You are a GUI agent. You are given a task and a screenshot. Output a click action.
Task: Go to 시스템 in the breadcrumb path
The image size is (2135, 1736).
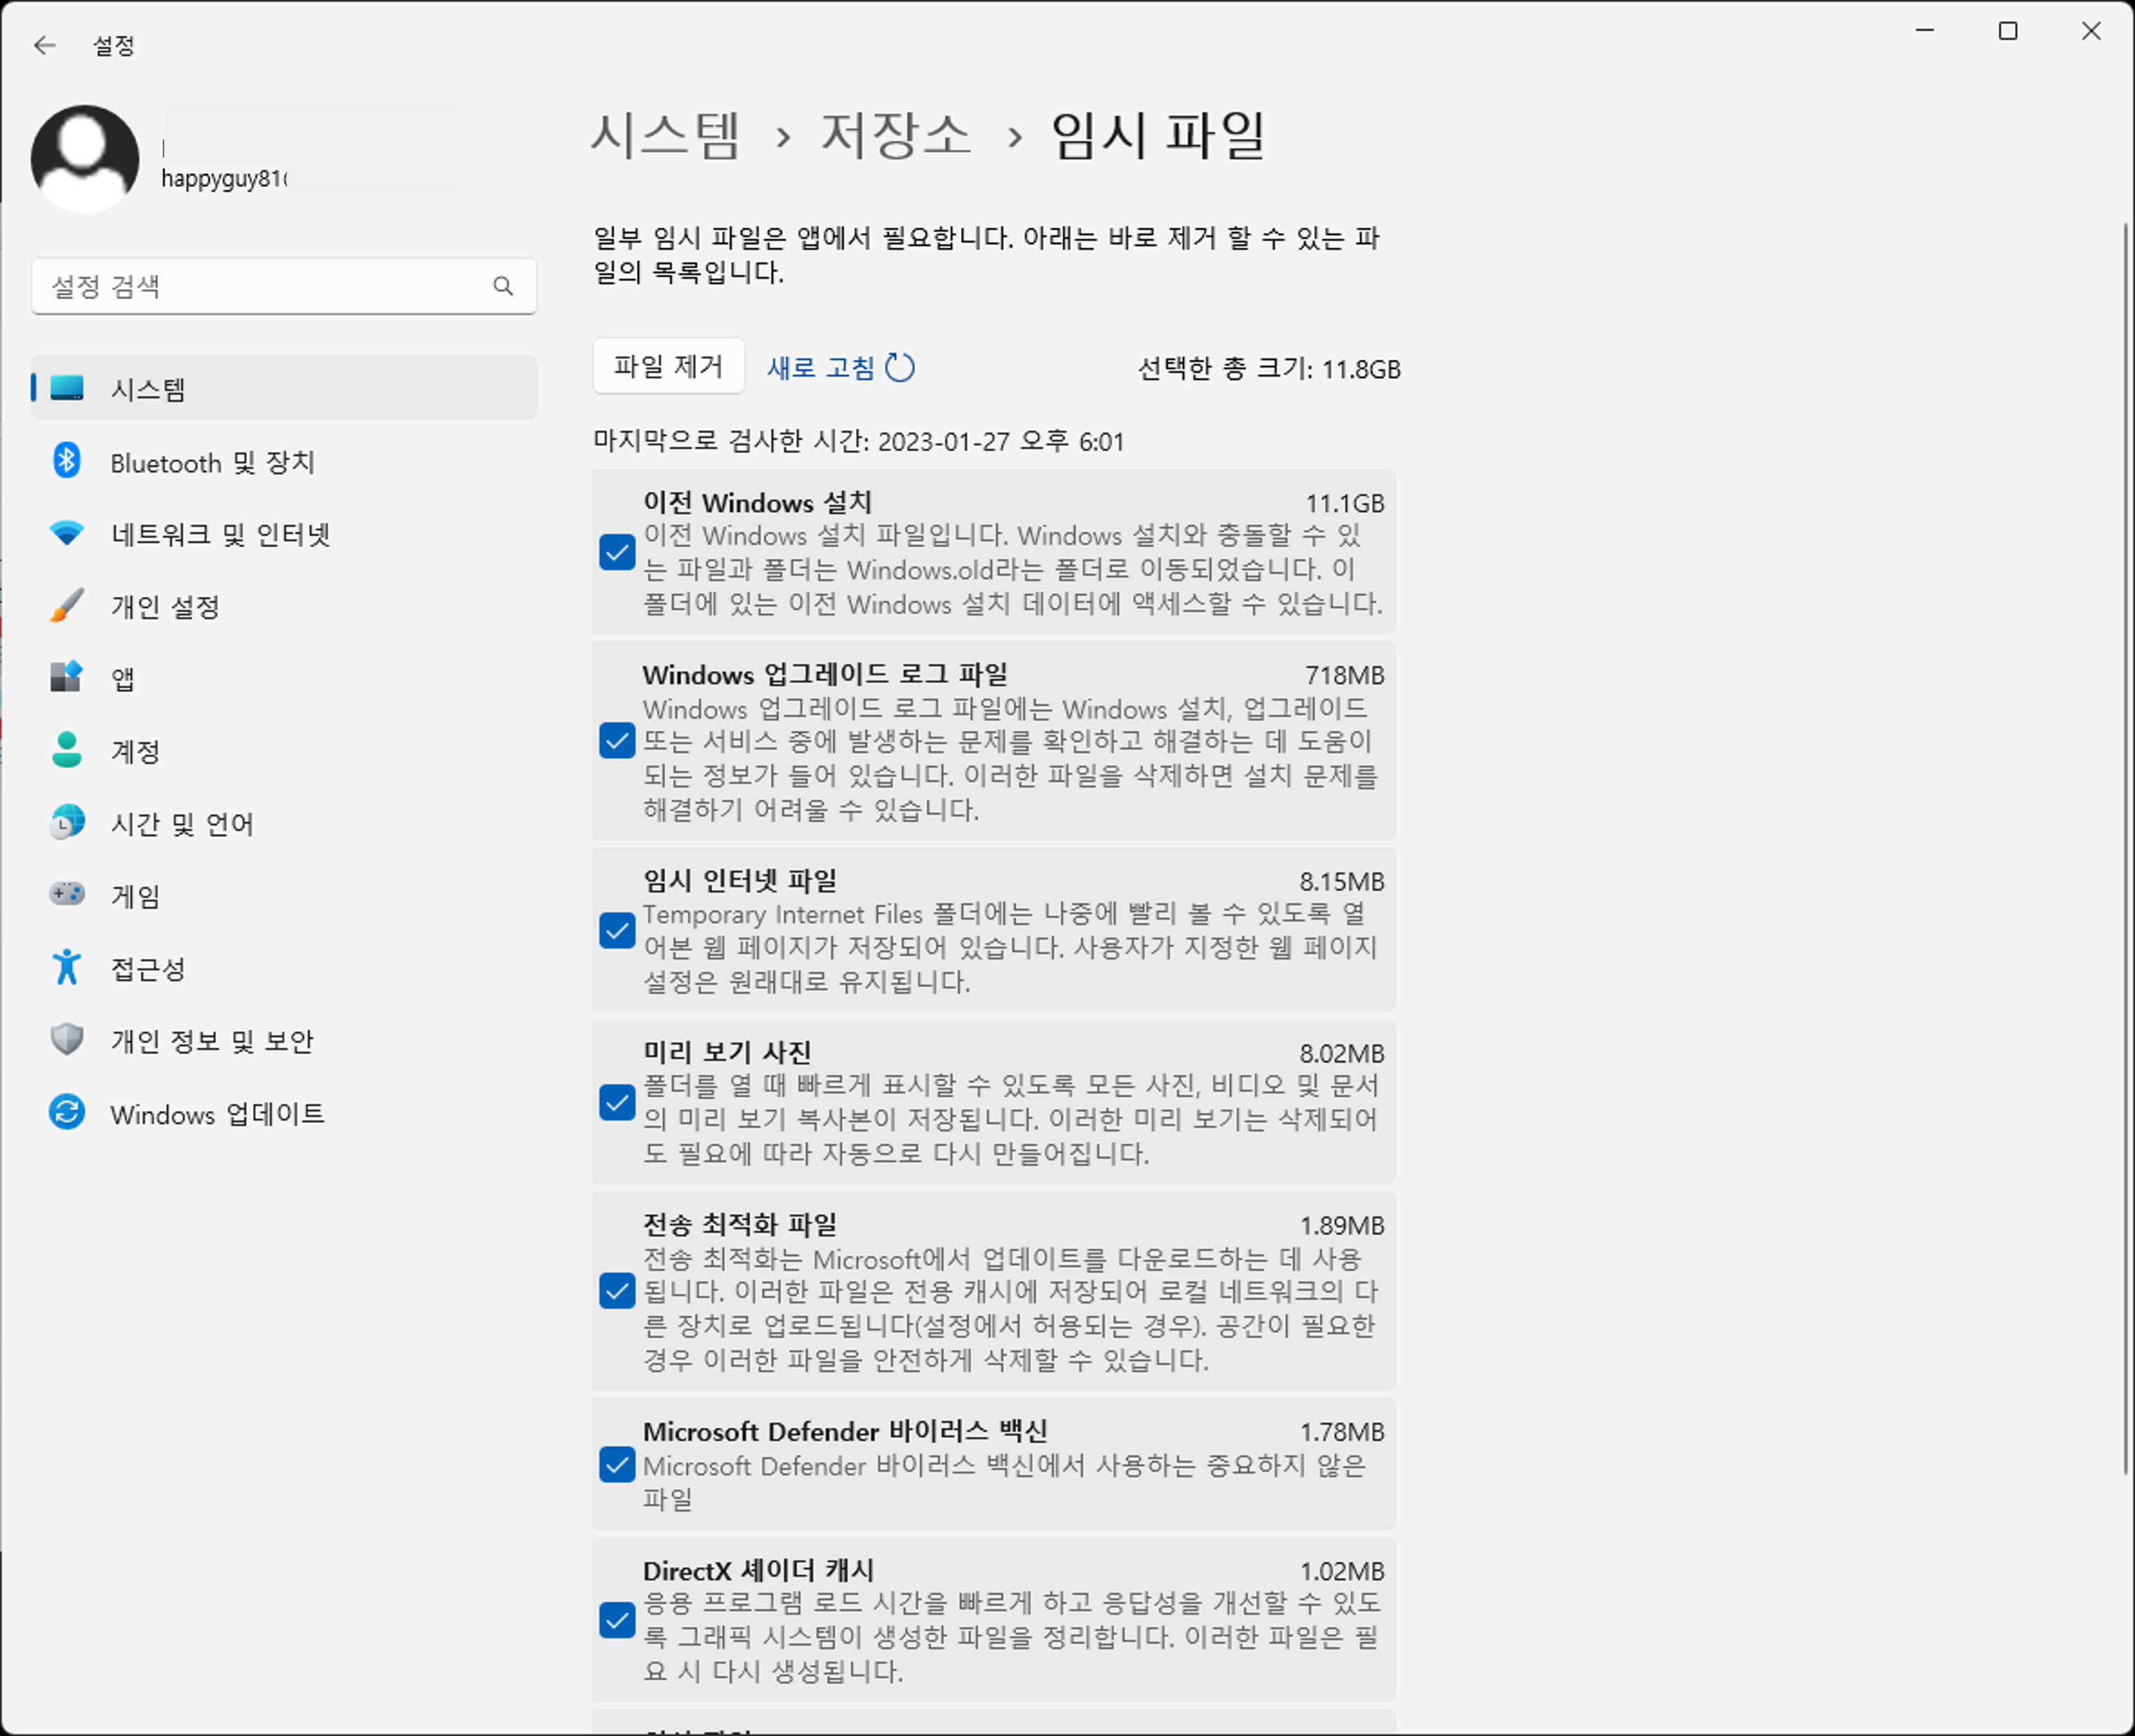(x=664, y=136)
